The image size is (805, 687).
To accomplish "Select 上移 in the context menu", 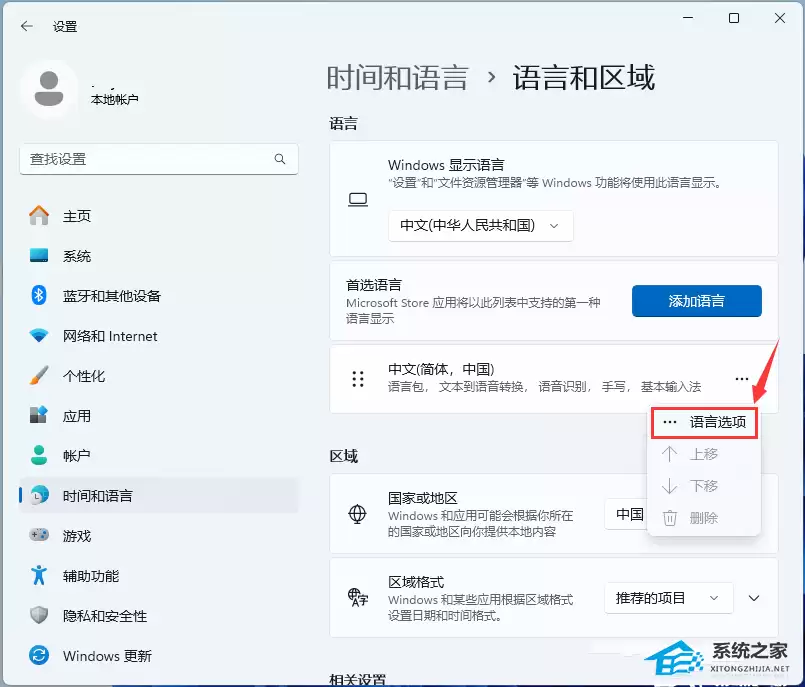I will pos(704,454).
